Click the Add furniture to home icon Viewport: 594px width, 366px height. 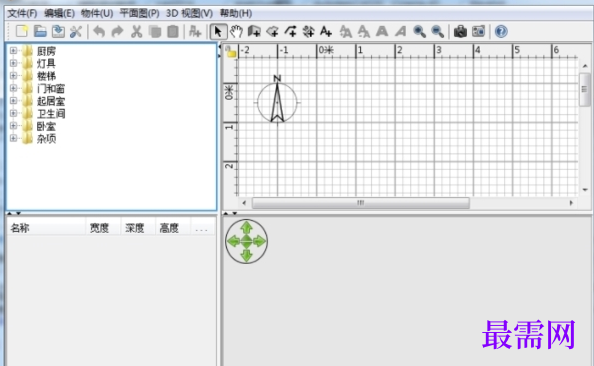[195, 31]
